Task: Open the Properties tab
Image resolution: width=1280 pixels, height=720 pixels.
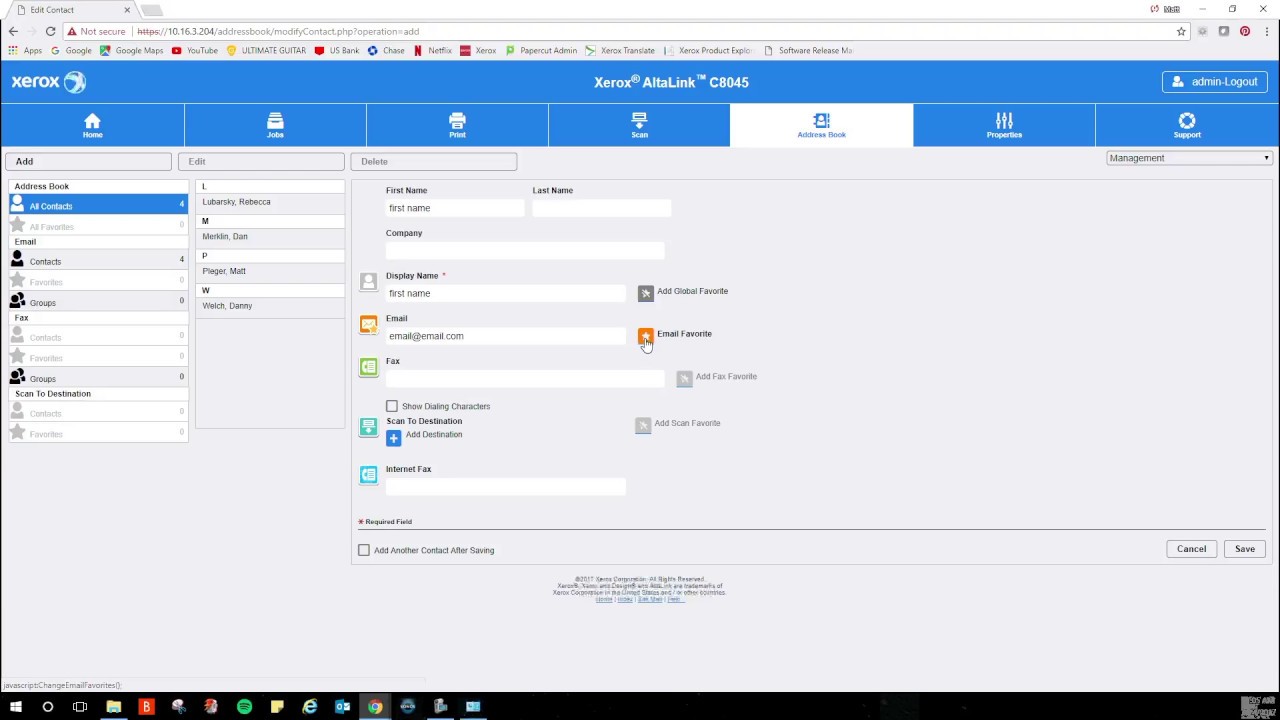Action: (x=1004, y=125)
